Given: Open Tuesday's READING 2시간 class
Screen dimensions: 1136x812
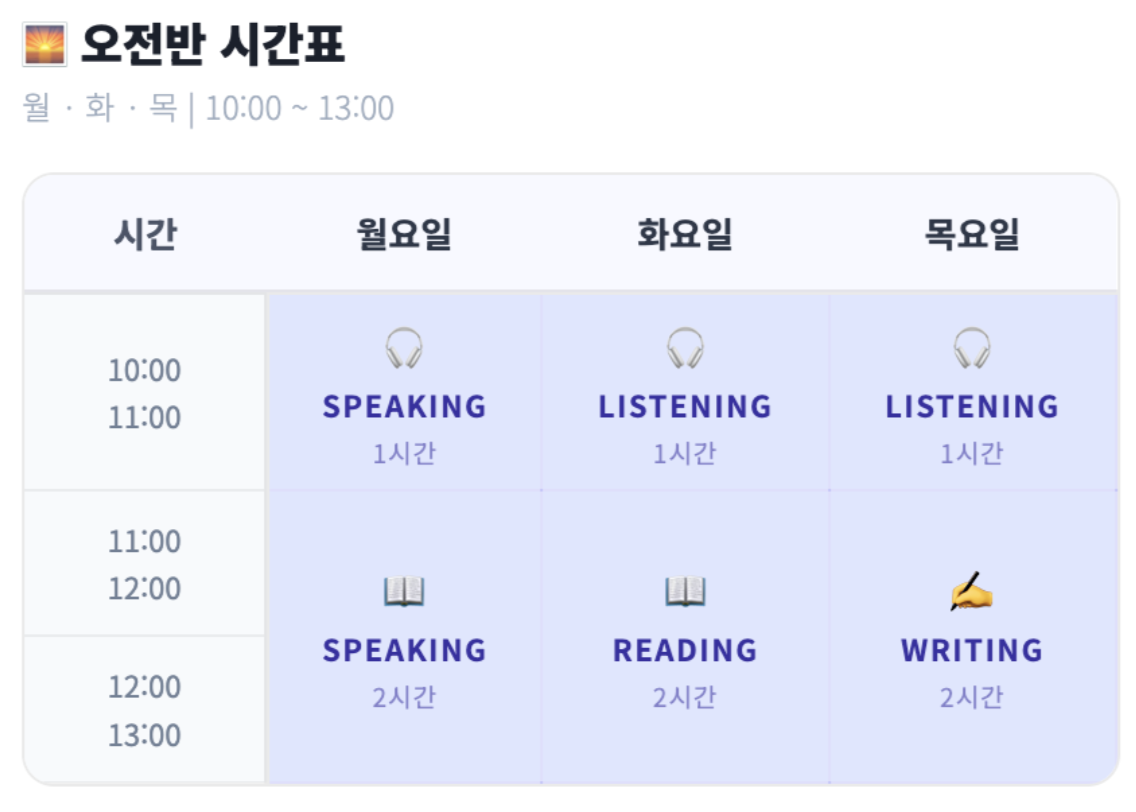Looking at the screenshot, I should [685, 637].
